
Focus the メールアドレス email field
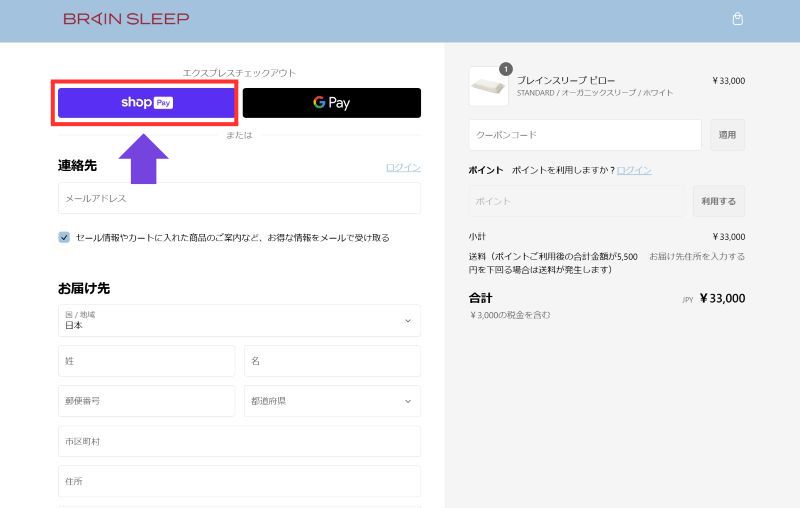(x=239, y=198)
